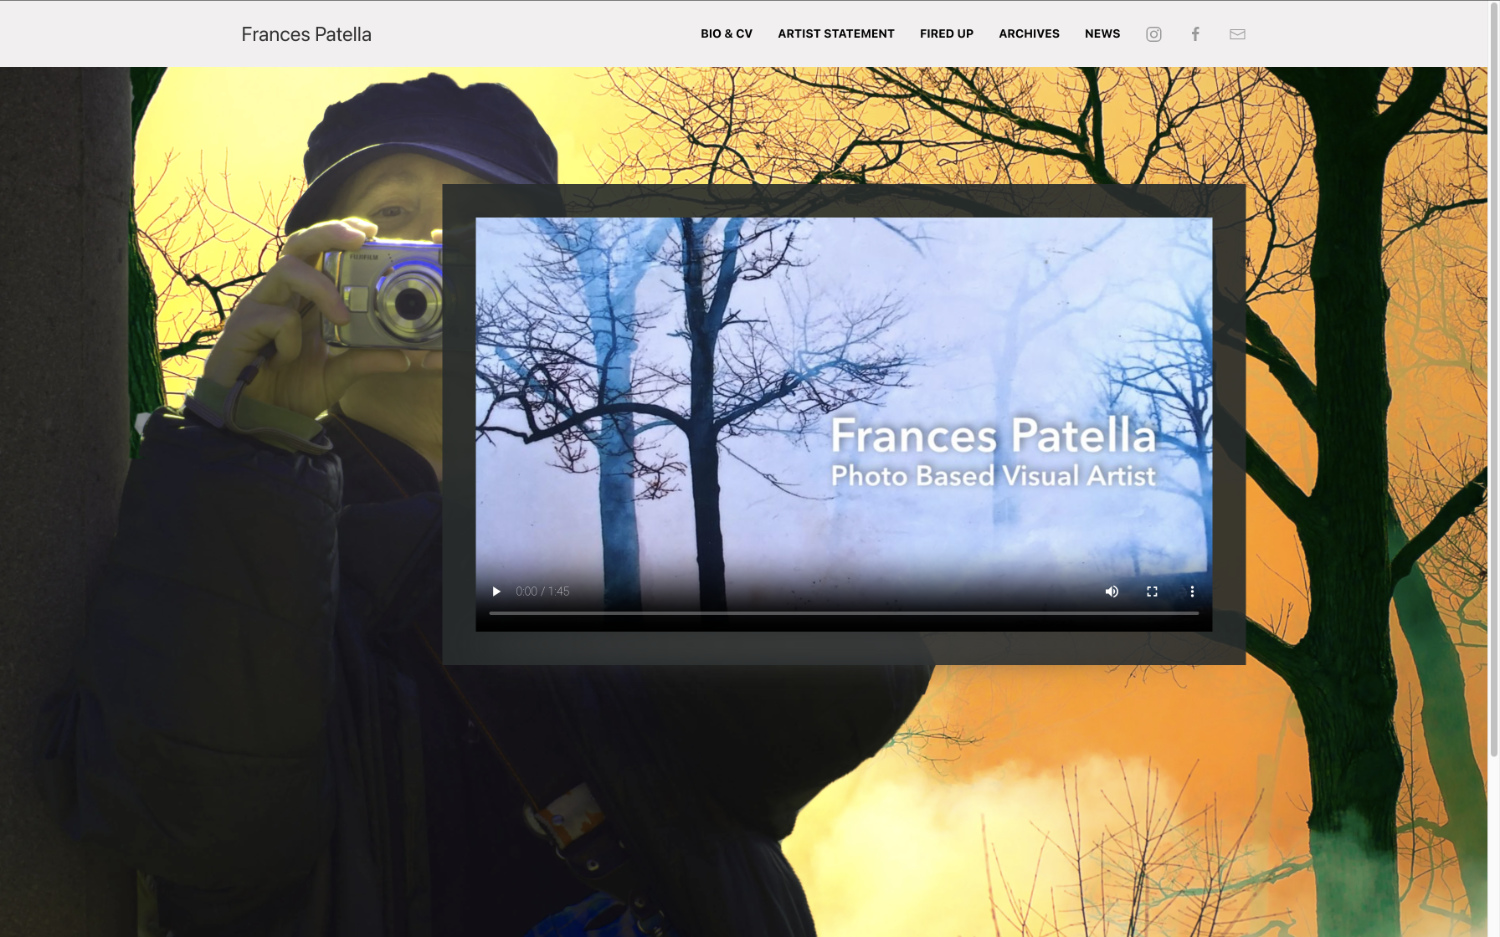Go to the Artist Statement page
Viewport: 1500px width, 937px height.
pyautogui.click(x=836, y=34)
